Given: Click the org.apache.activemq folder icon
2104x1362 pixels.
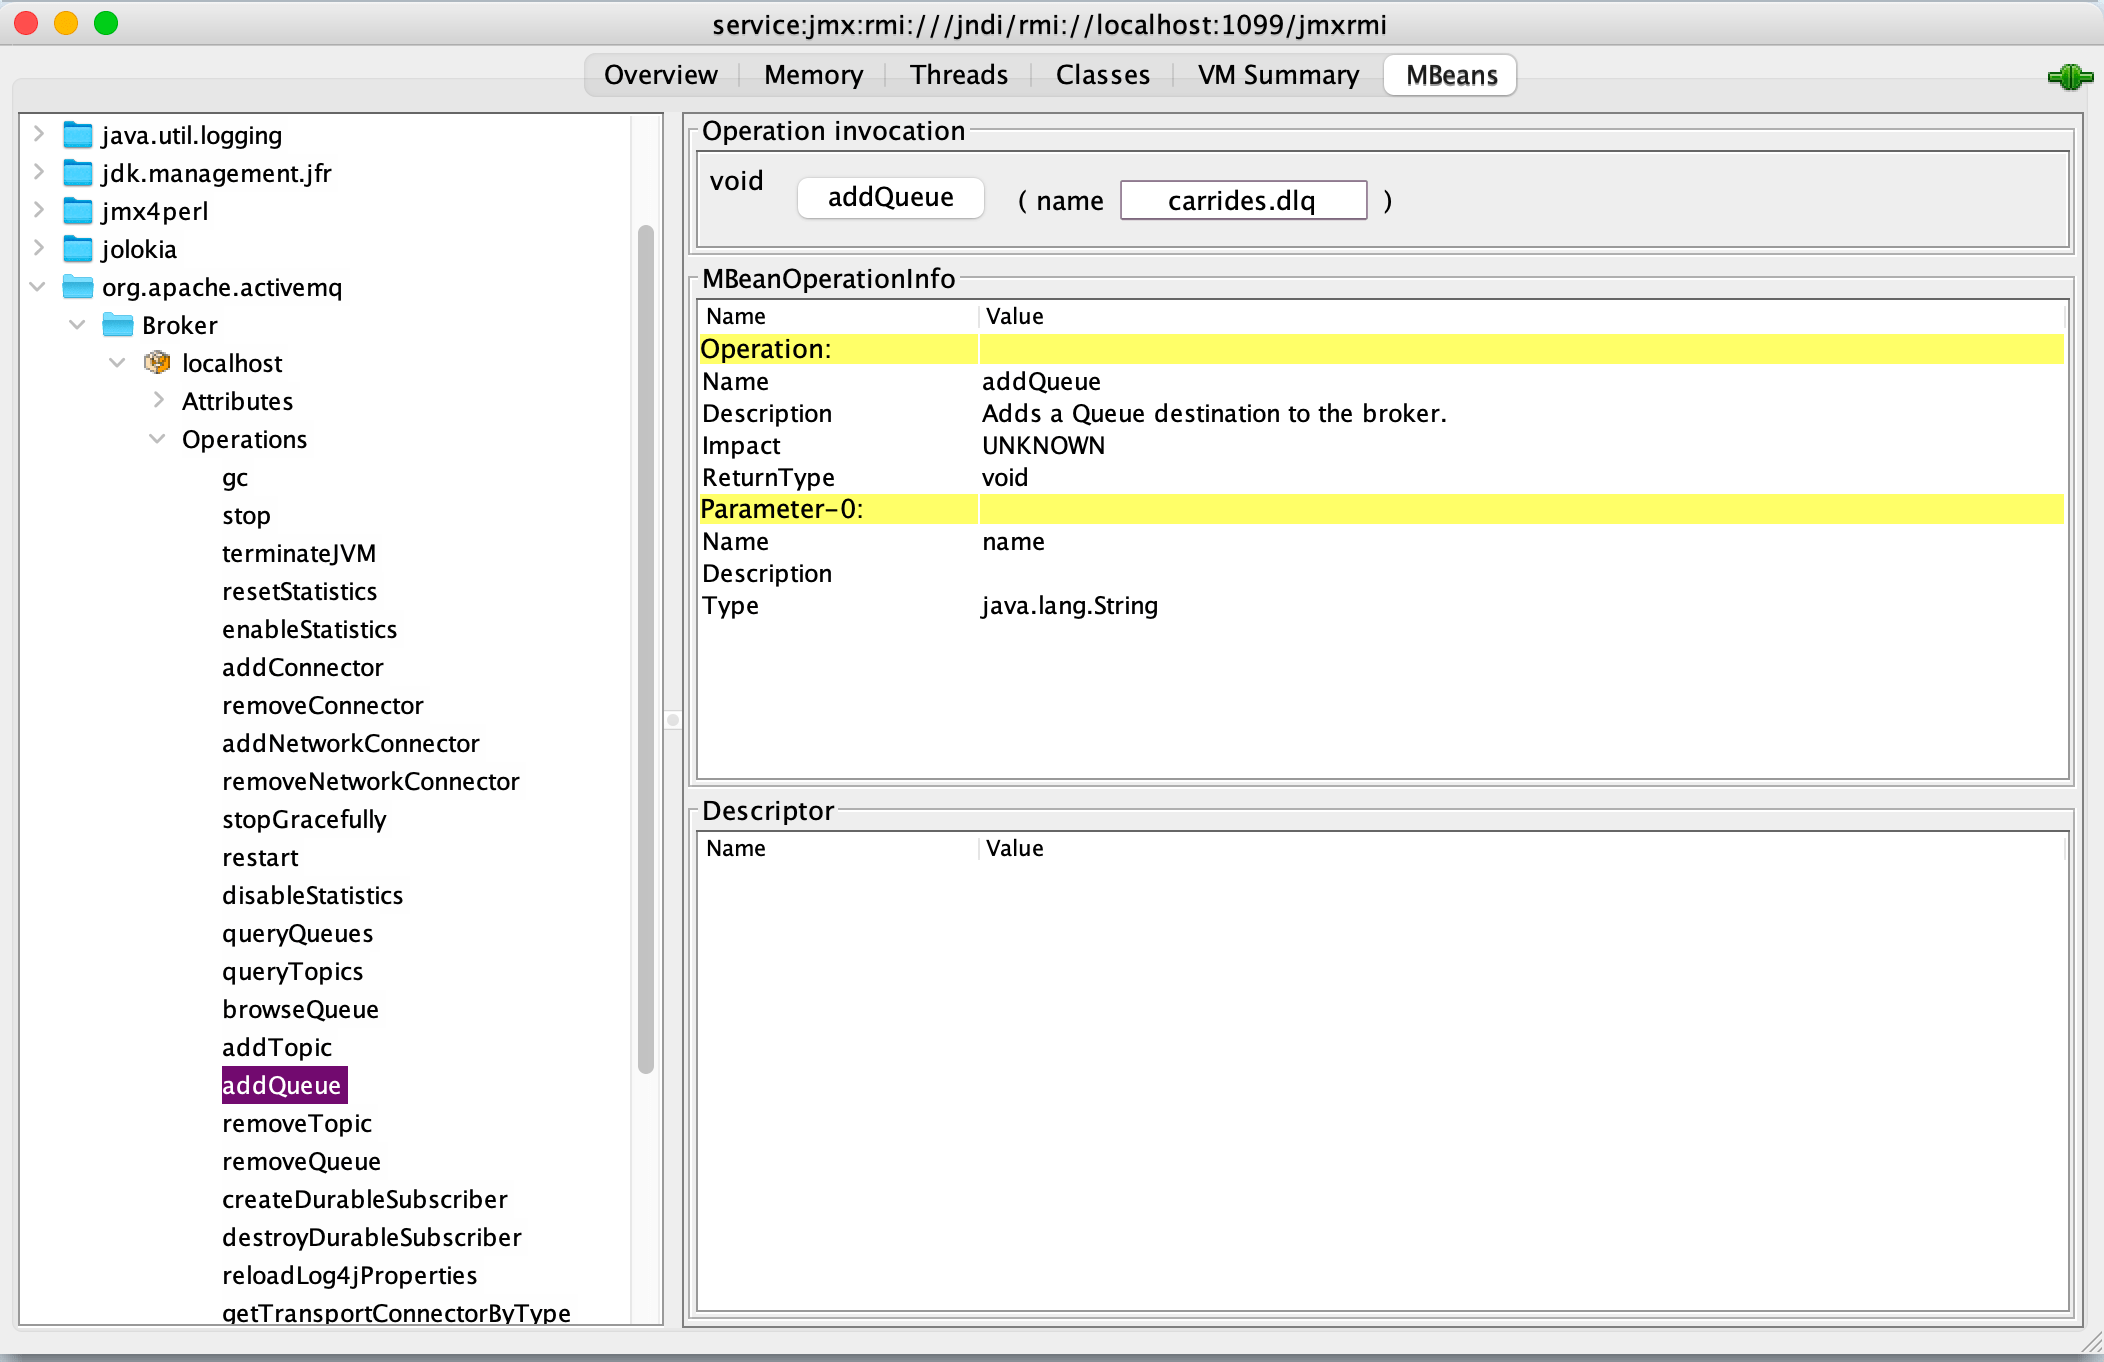Looking at the screenshot, I should tap(77, 287).
